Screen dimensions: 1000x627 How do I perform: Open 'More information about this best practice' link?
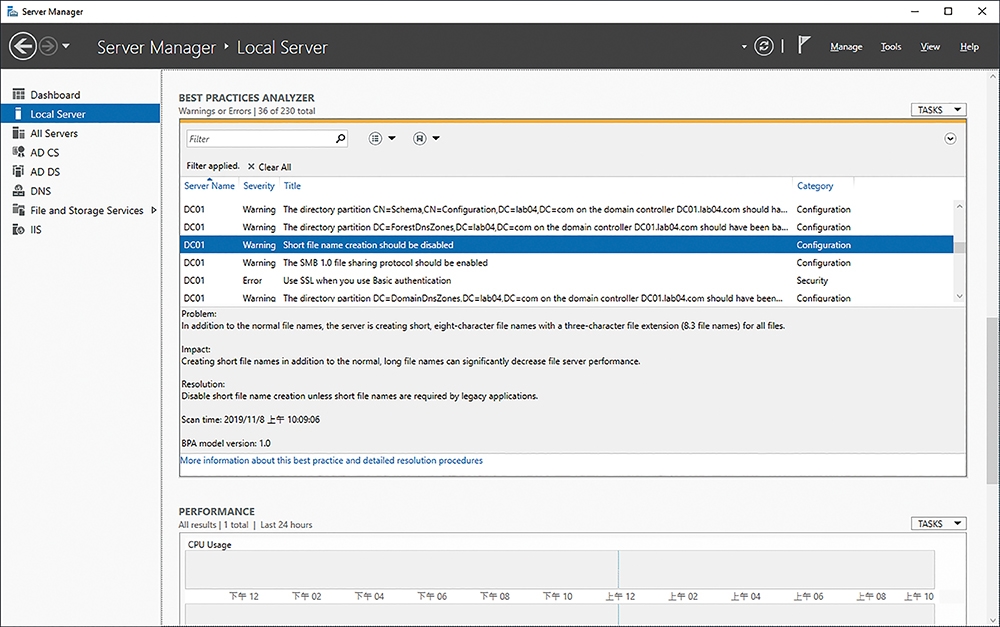click(x=331, y=461)
